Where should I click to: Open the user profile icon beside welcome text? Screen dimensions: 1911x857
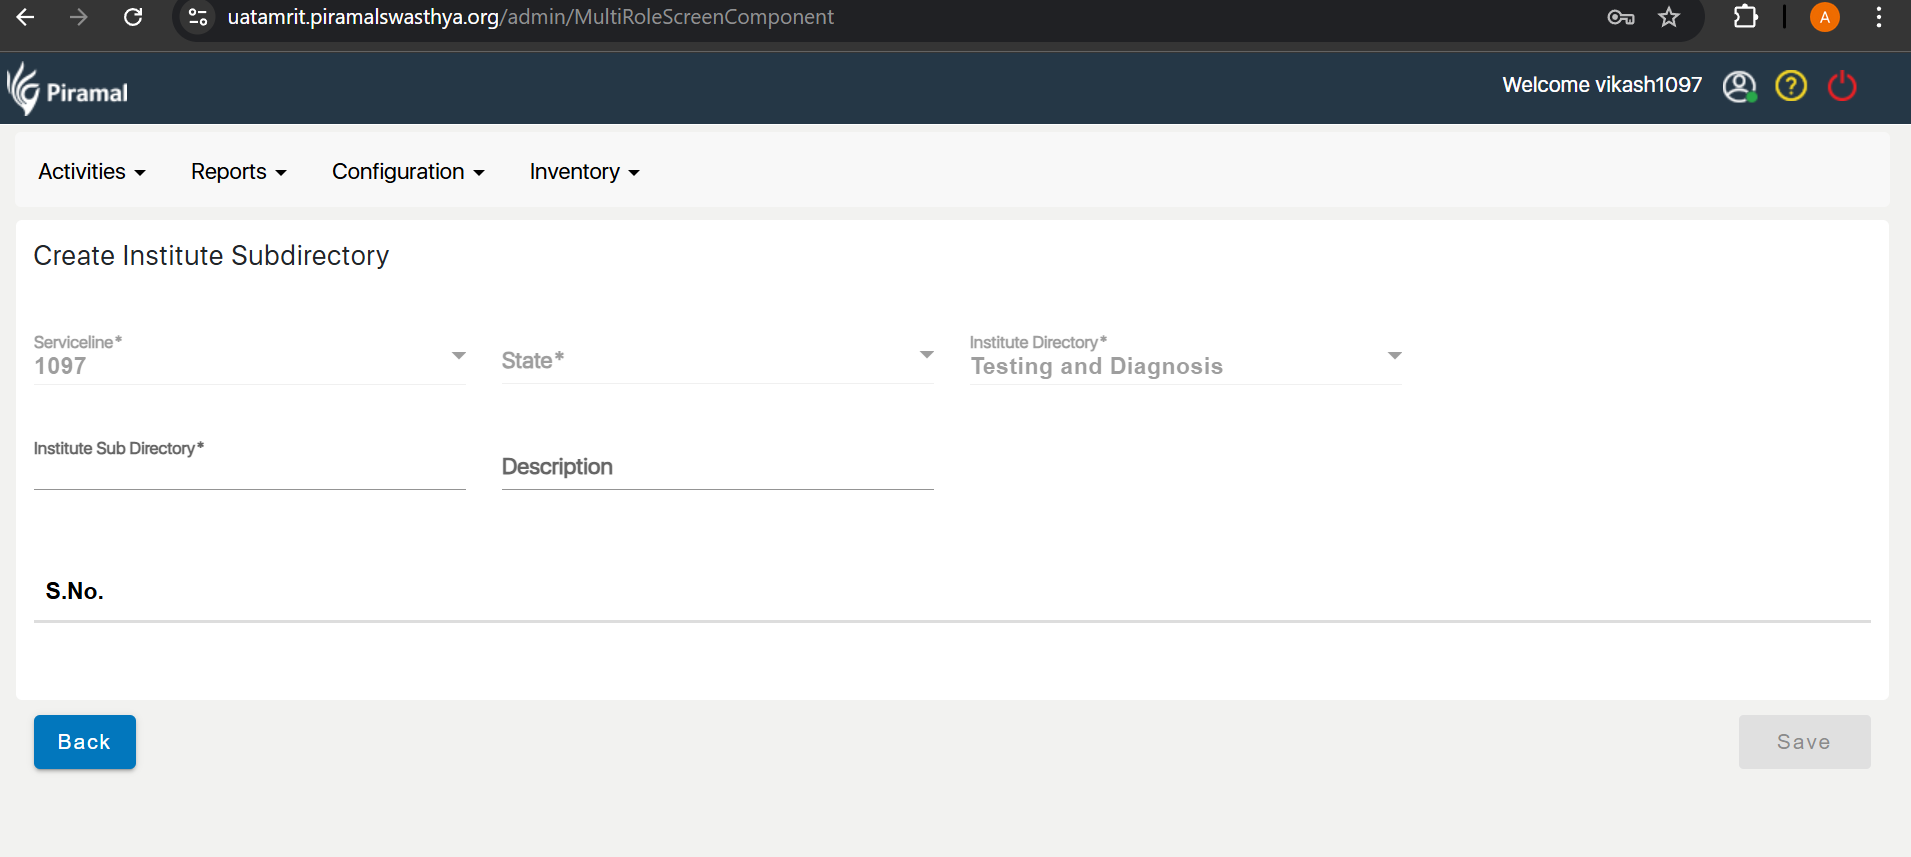coord(1739,86)
